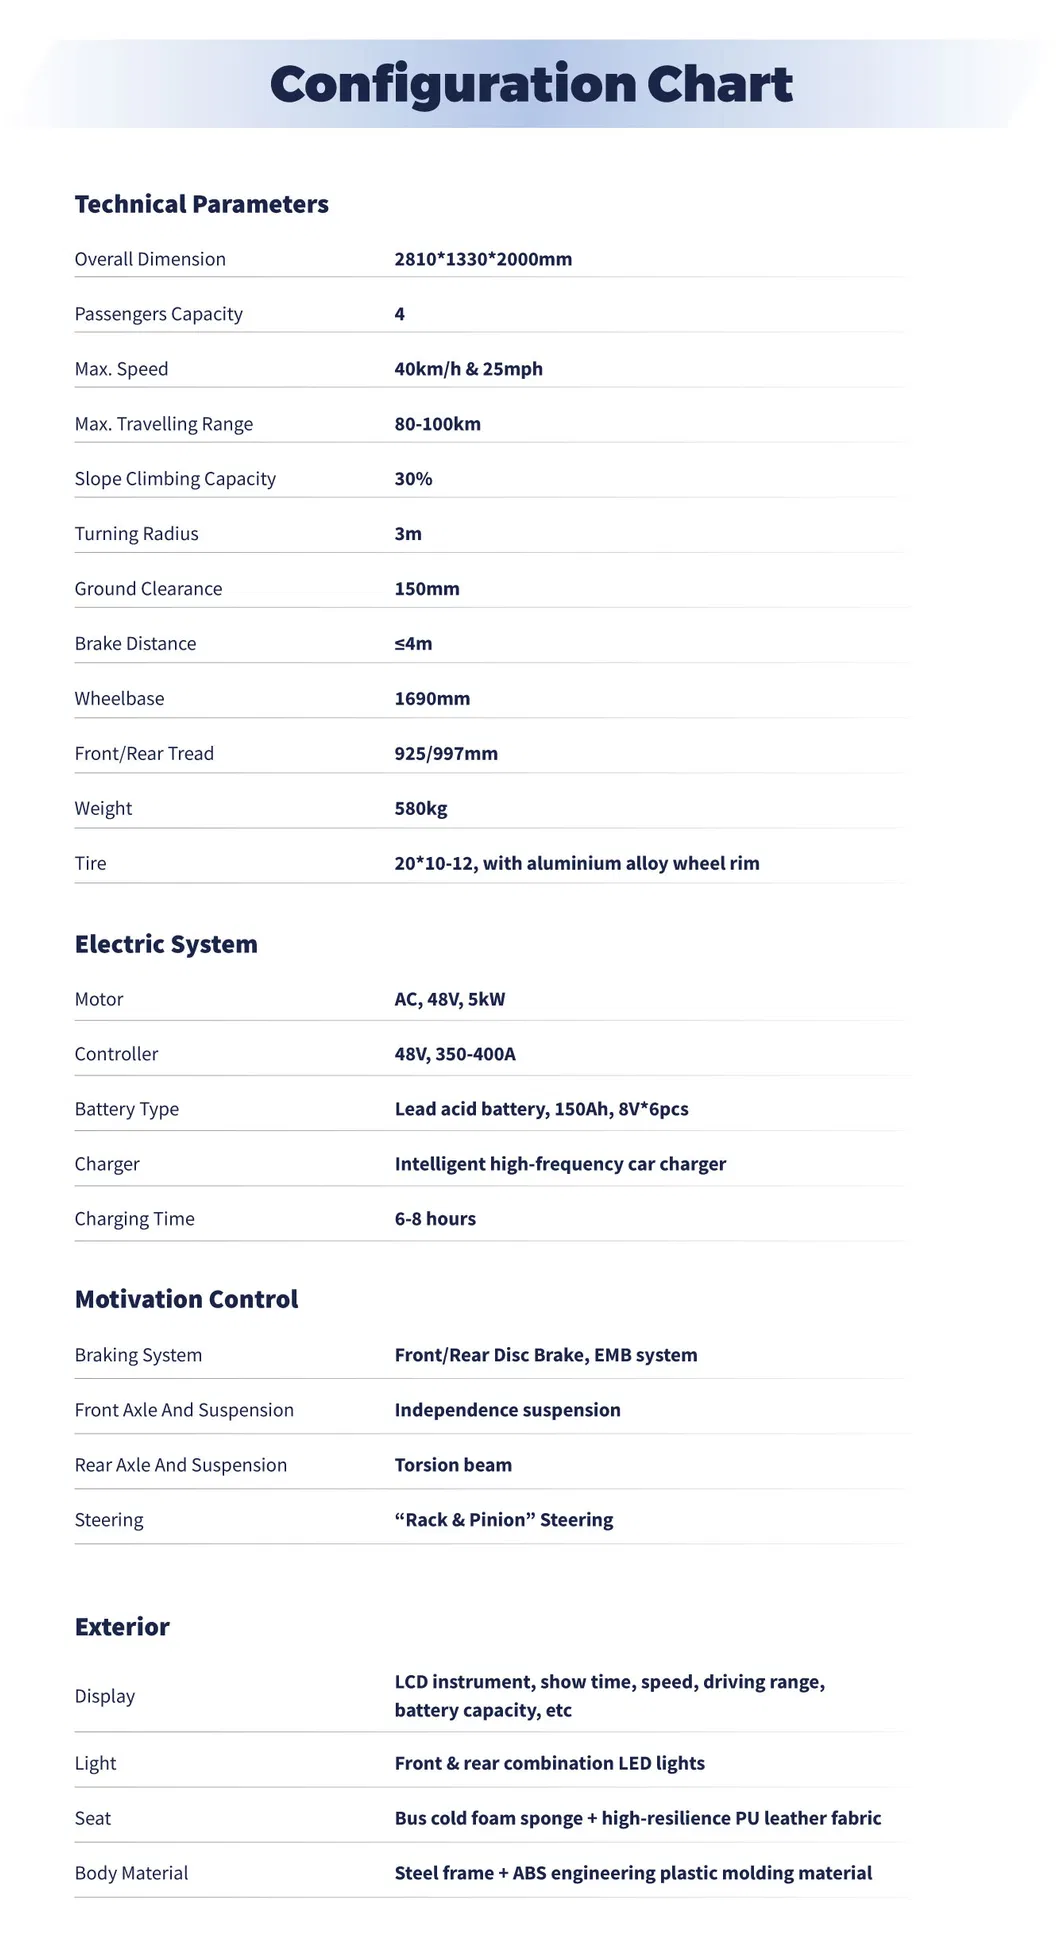Click the Wheelbase value 1690mm
The width and height of the screenshot is (1060, 1942).
point(432,699)
